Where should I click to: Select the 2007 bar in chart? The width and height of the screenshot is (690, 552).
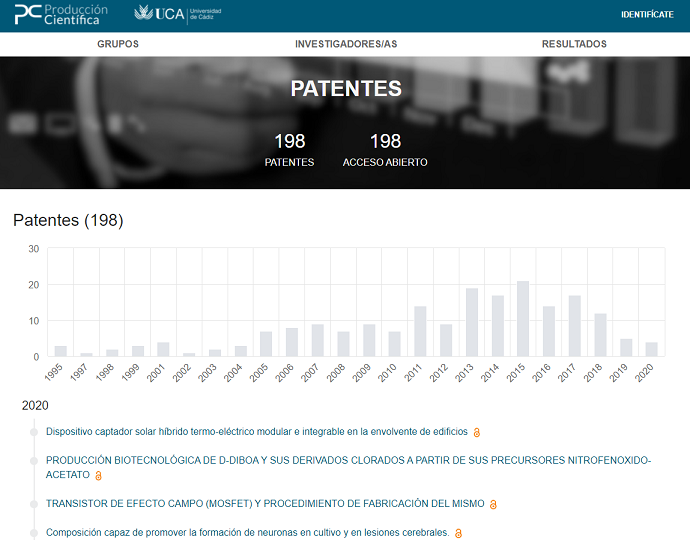(318, 341)
